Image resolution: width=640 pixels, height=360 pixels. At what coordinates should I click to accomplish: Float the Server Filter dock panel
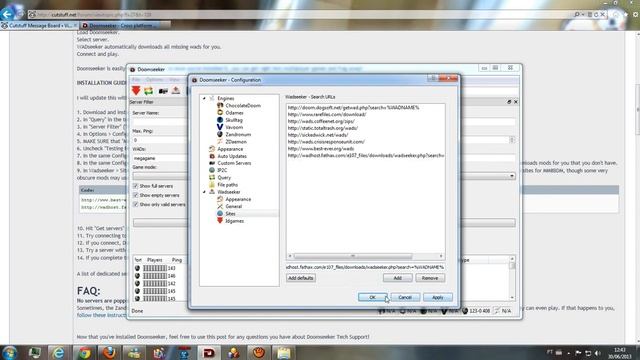click(x=509, y=102)
